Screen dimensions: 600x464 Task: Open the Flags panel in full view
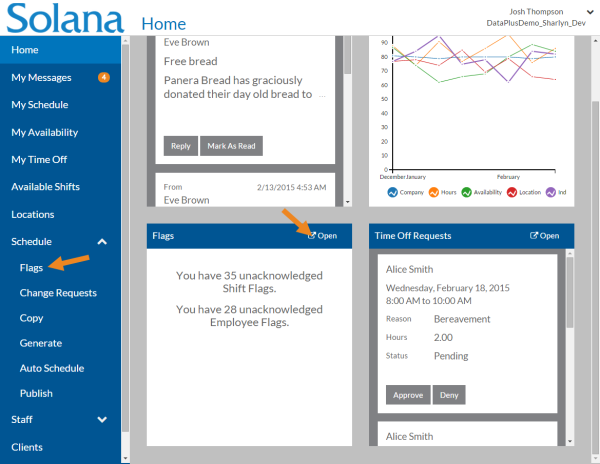[x=323, y=236]
